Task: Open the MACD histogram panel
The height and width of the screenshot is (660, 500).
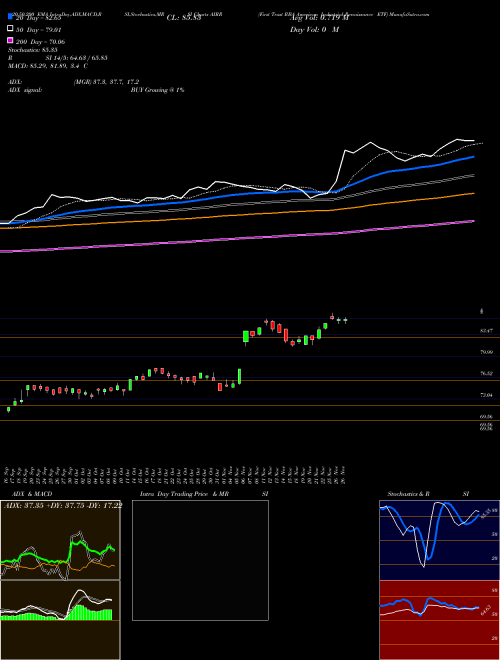Action: pyautogui.click(x=60, y=620)
